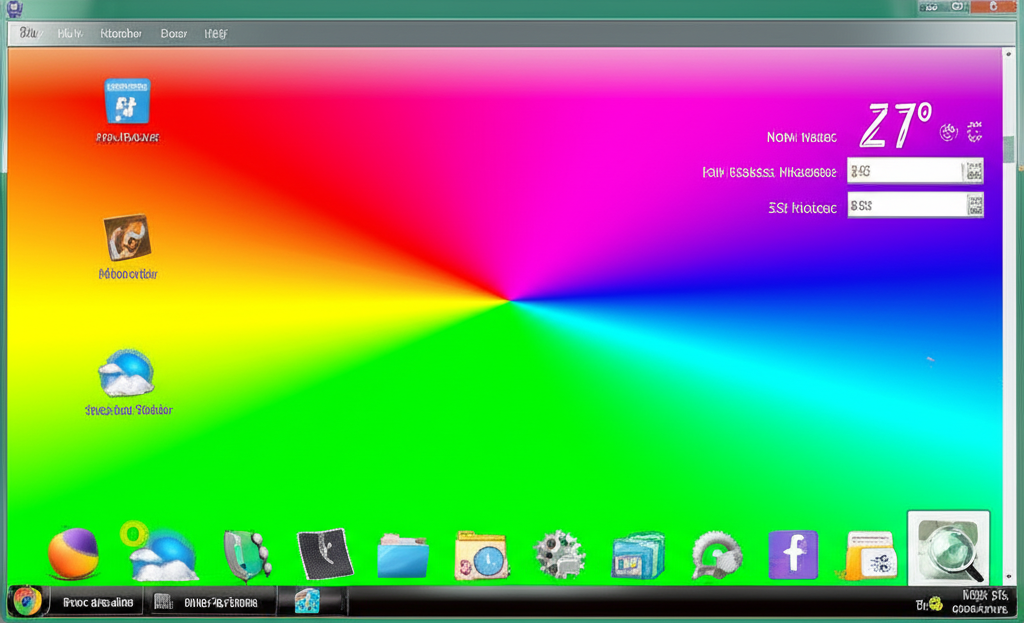Viewport: 1024px width, 623px height.
Task: Open the gears settings icon in the dock
Action: (x=557, y=553)
